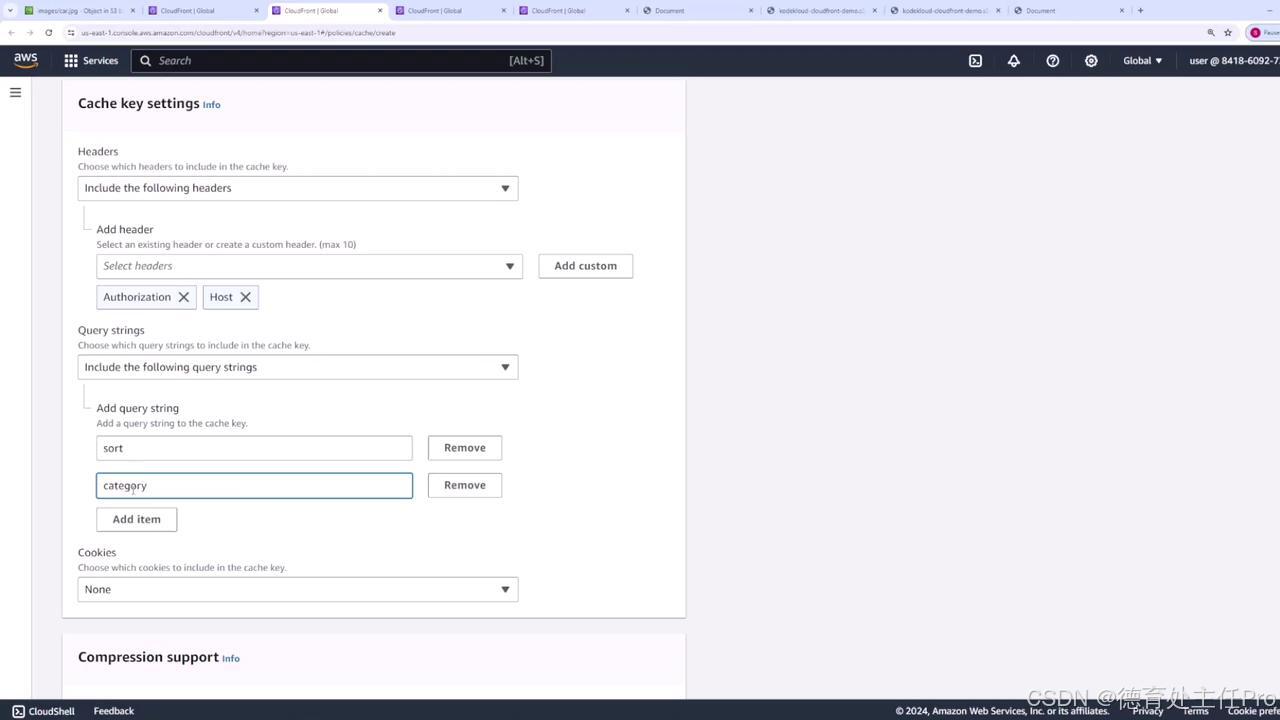Click the Feedback link at bottom

tap(113, 711)
